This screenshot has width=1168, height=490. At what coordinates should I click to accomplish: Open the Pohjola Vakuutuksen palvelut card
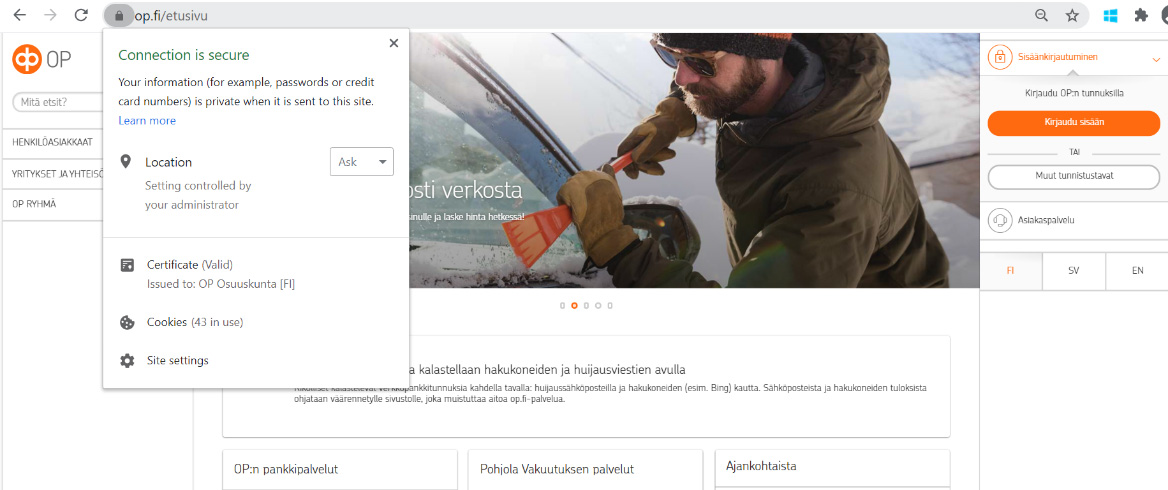pyautogui.click(x=585, y=470)
